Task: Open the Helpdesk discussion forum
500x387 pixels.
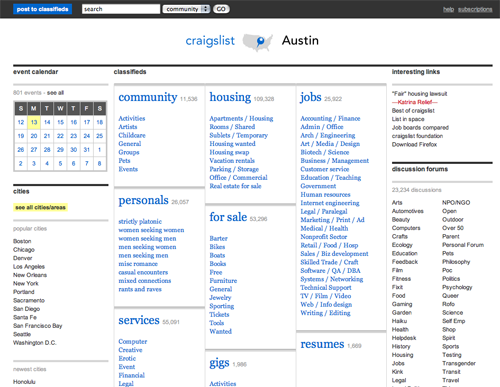Action: coord(404,338)
